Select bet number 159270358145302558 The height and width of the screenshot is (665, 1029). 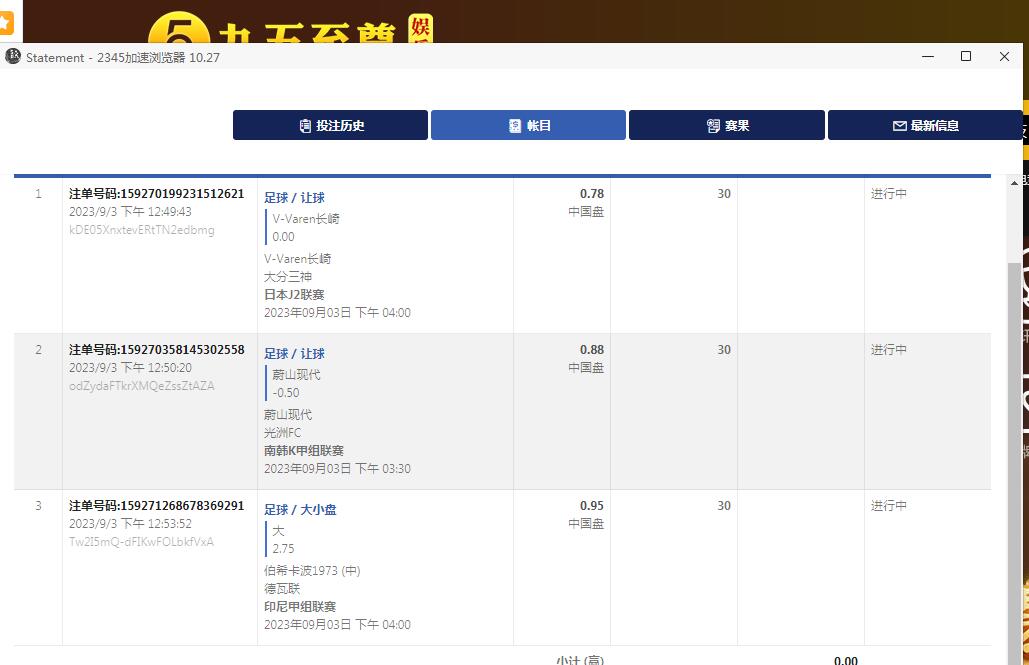pyautogui.click(x=156, y=350)
